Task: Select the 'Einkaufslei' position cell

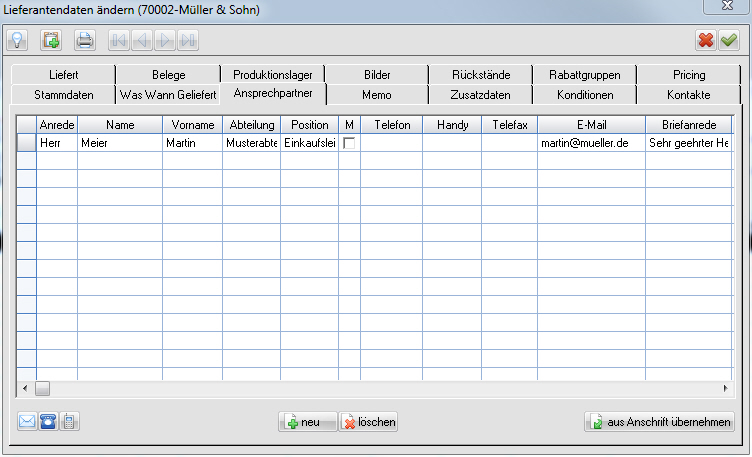Action: pos(310,143)
